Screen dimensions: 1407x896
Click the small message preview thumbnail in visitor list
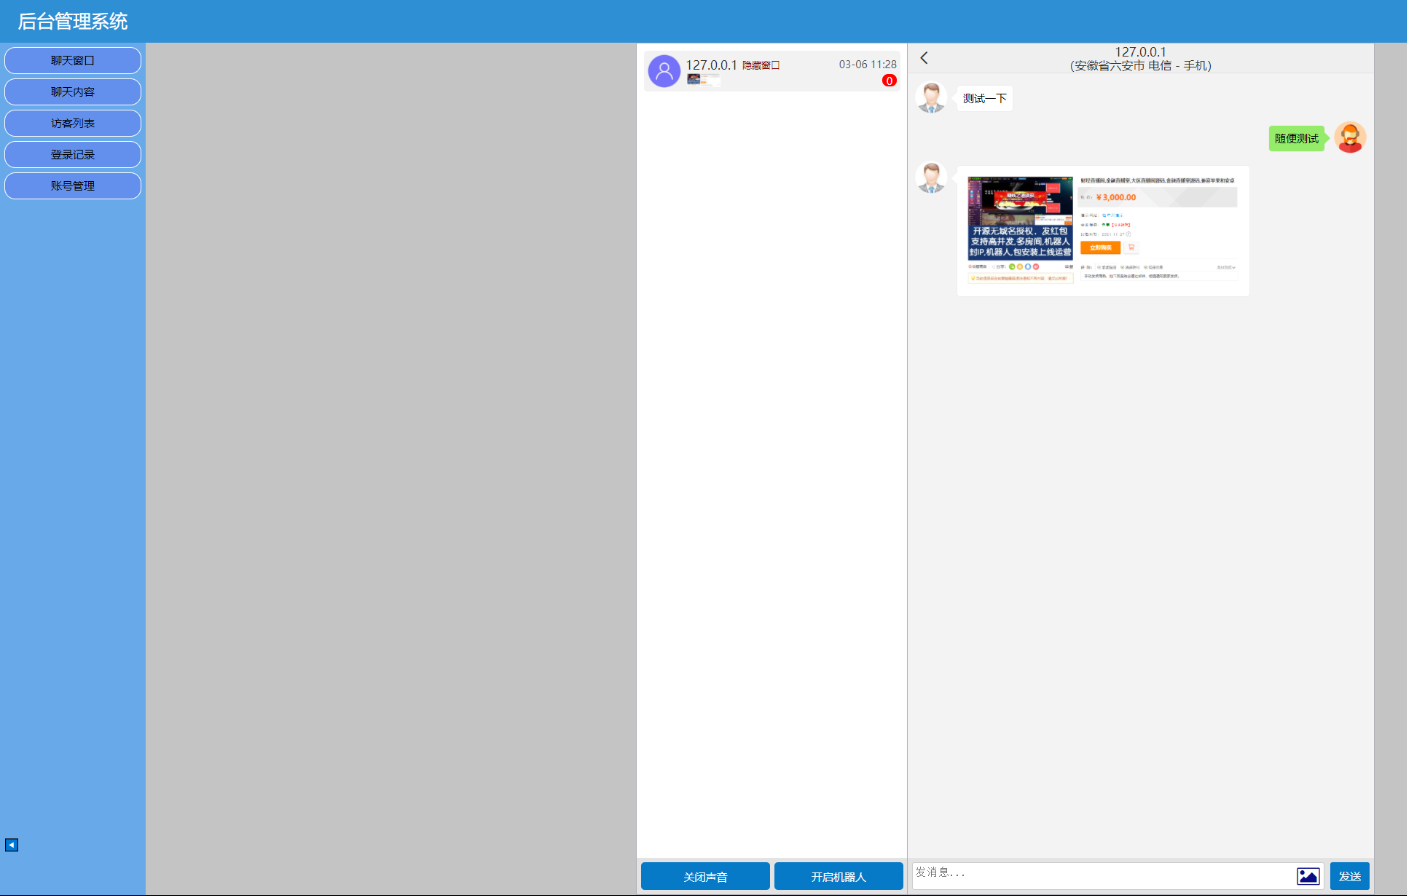click(703, 80)
